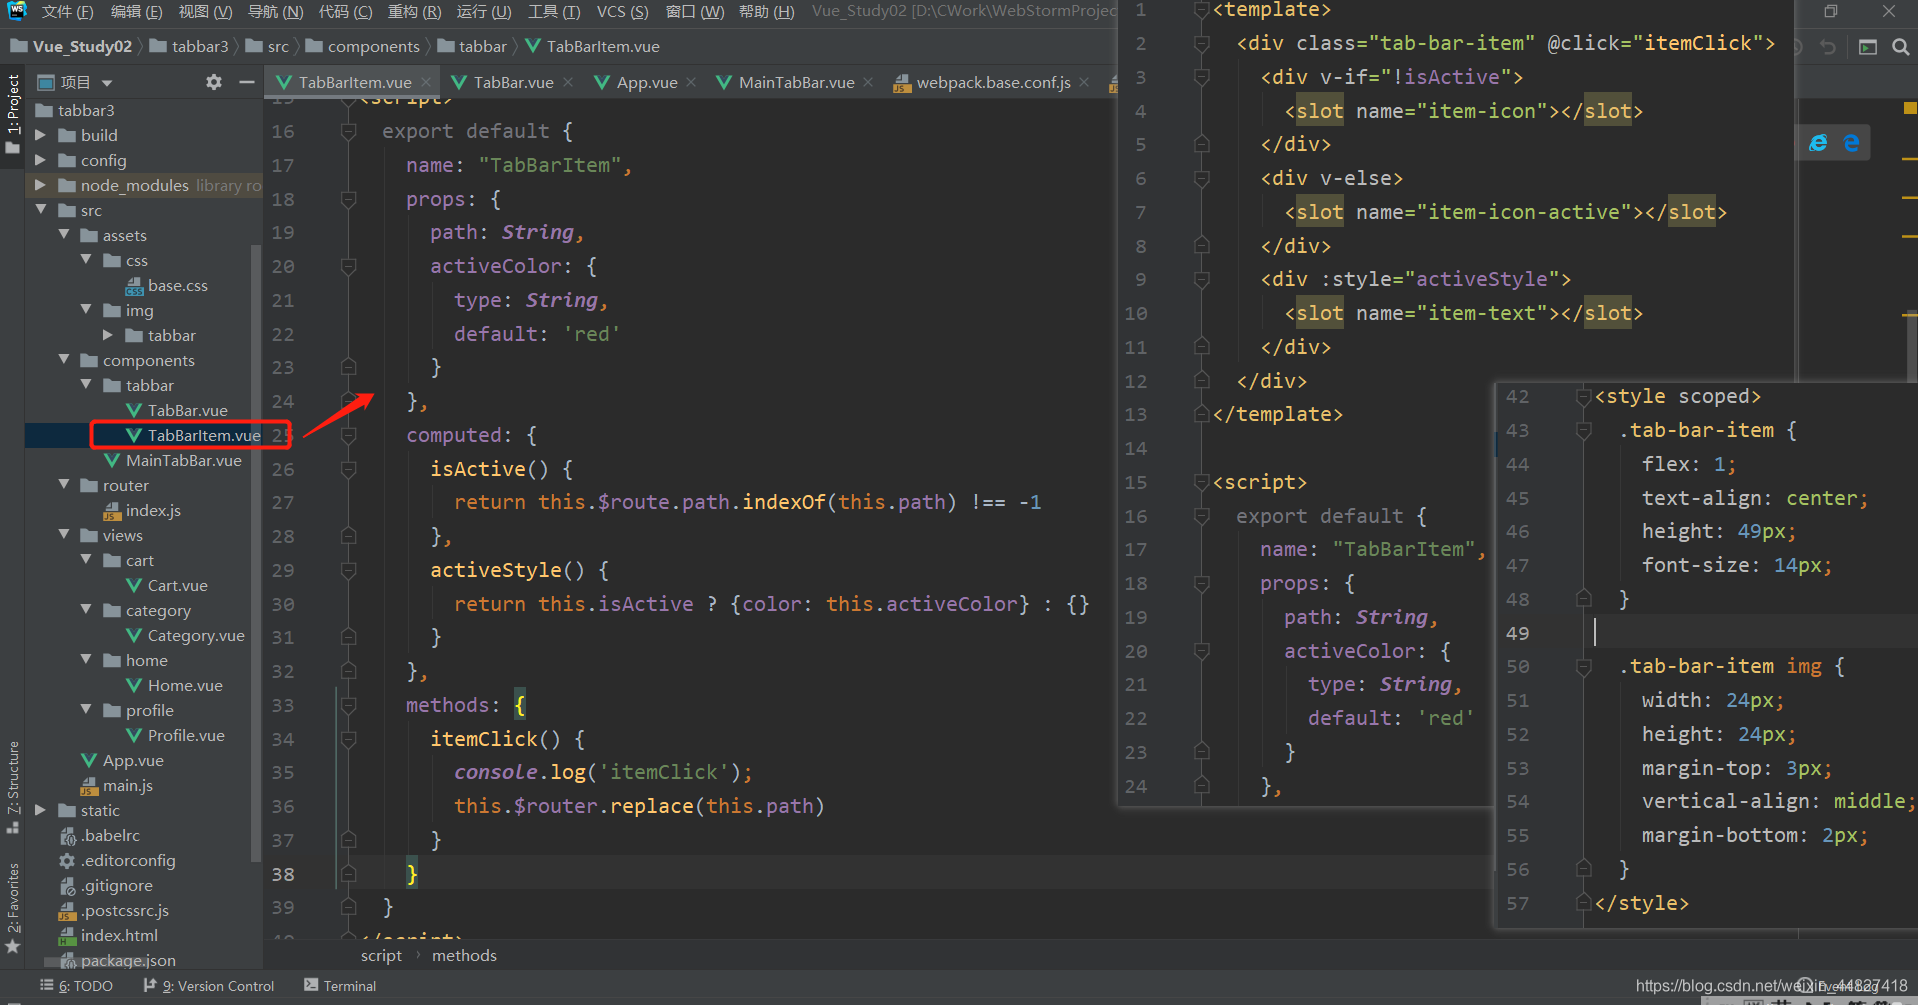Place cursor on line 35 console.log statement
The height and width of the screenshot is (1005, 1918).
pyautogui.click(x=603, y=772)
